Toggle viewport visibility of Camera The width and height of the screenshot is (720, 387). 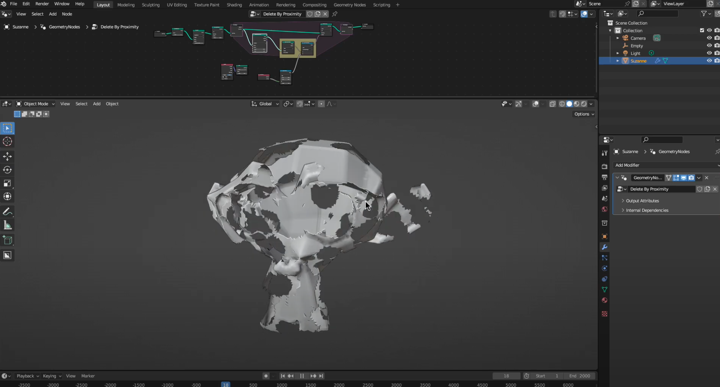tap(709, 38)
